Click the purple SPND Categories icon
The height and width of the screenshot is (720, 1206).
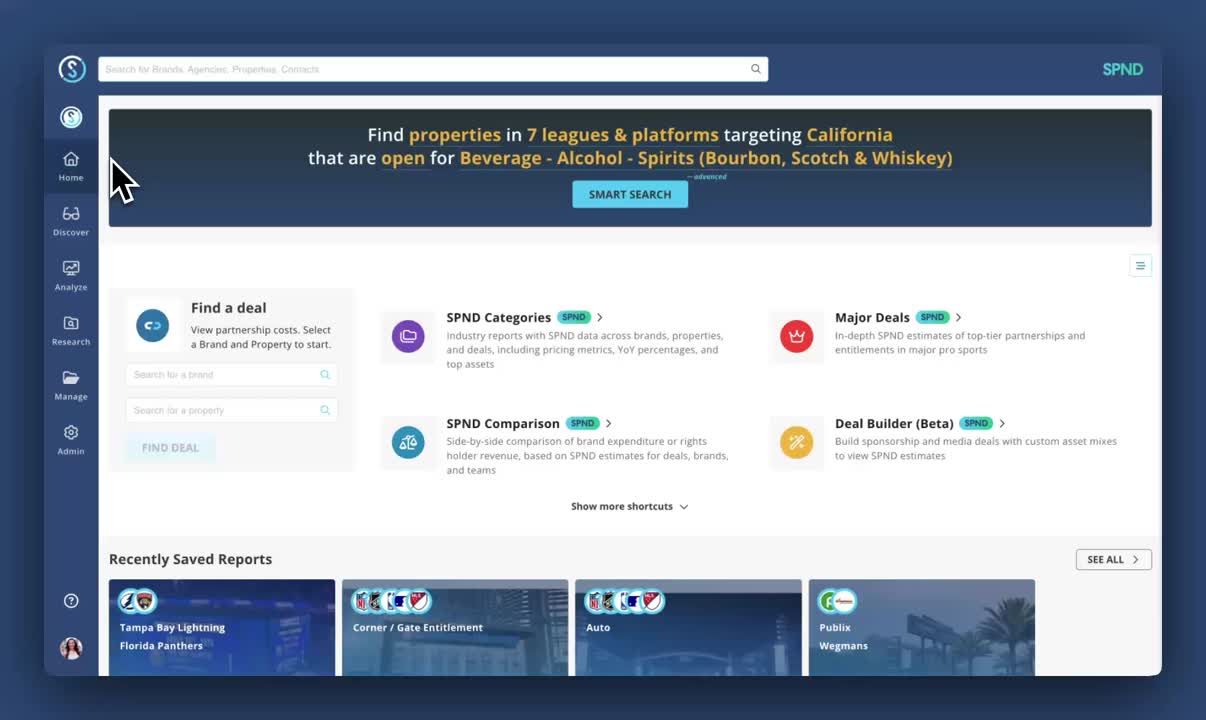pos(408,336)
